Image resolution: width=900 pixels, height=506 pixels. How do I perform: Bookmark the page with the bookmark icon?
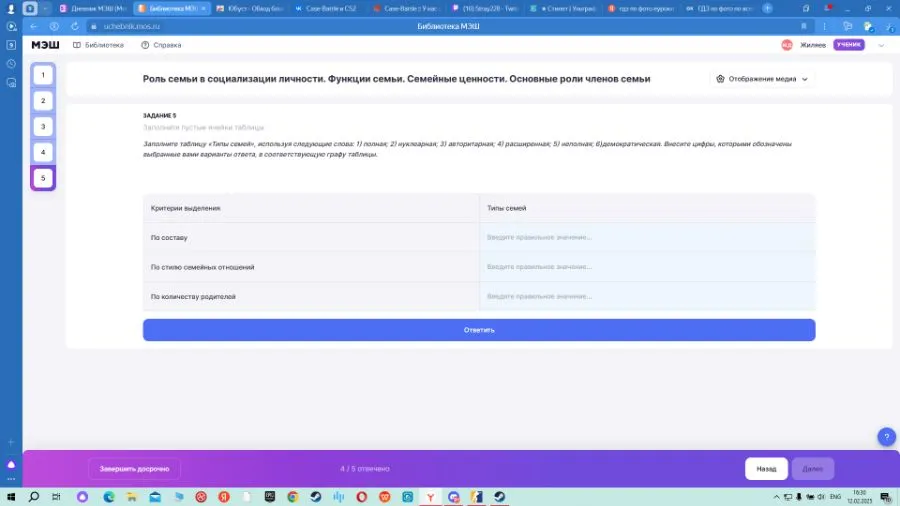point(804,26)
